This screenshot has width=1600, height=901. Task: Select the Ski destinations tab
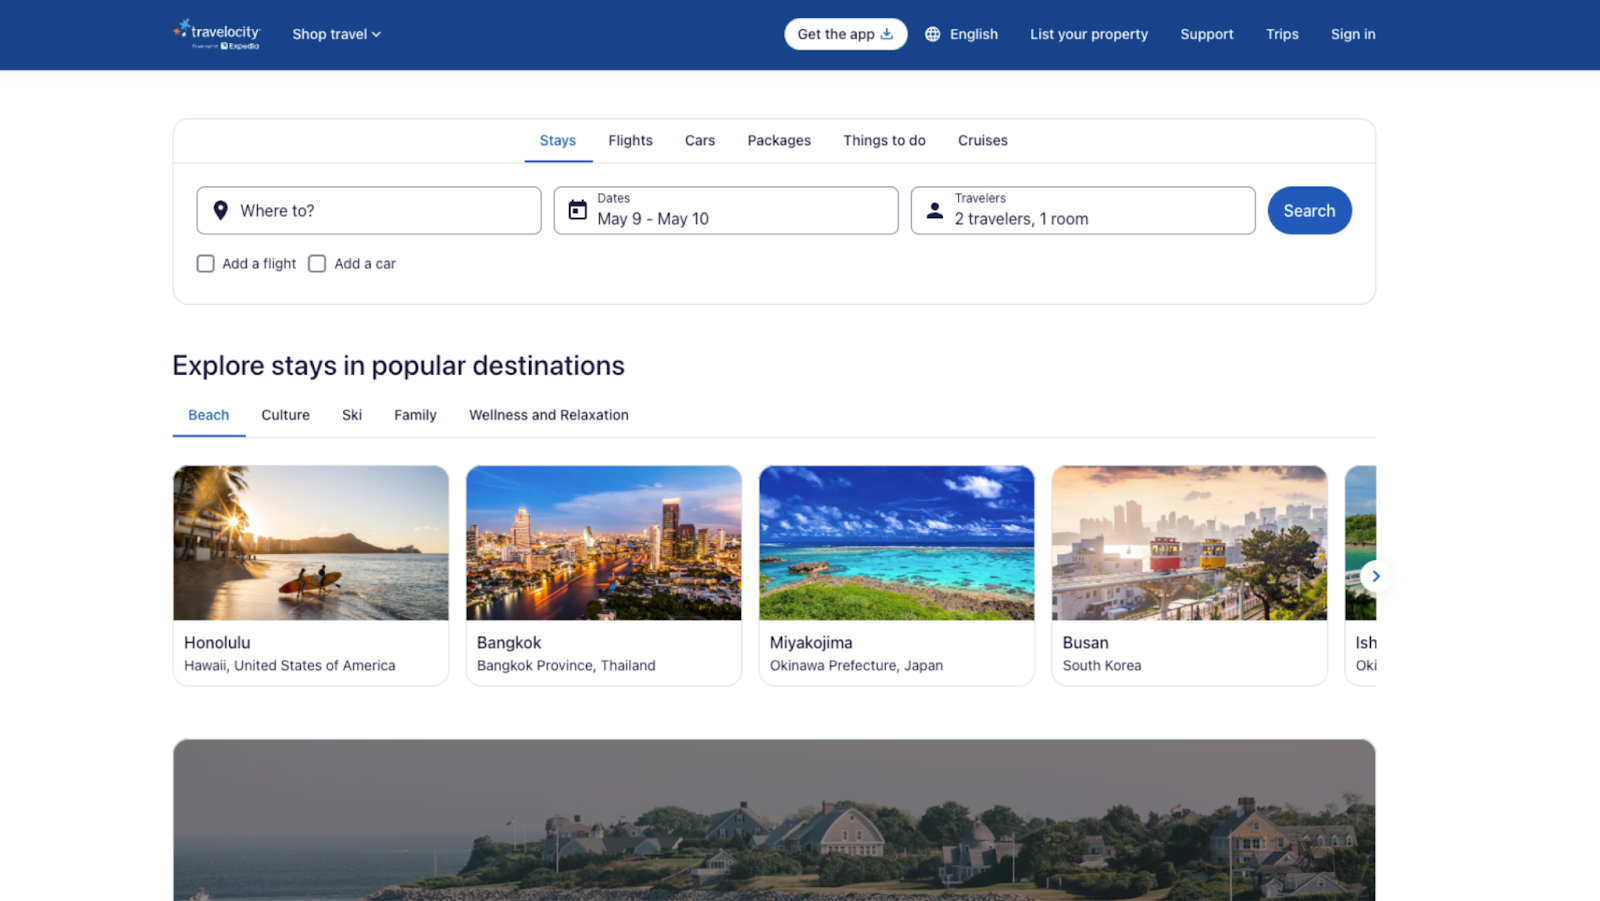(x=352, y=415)
